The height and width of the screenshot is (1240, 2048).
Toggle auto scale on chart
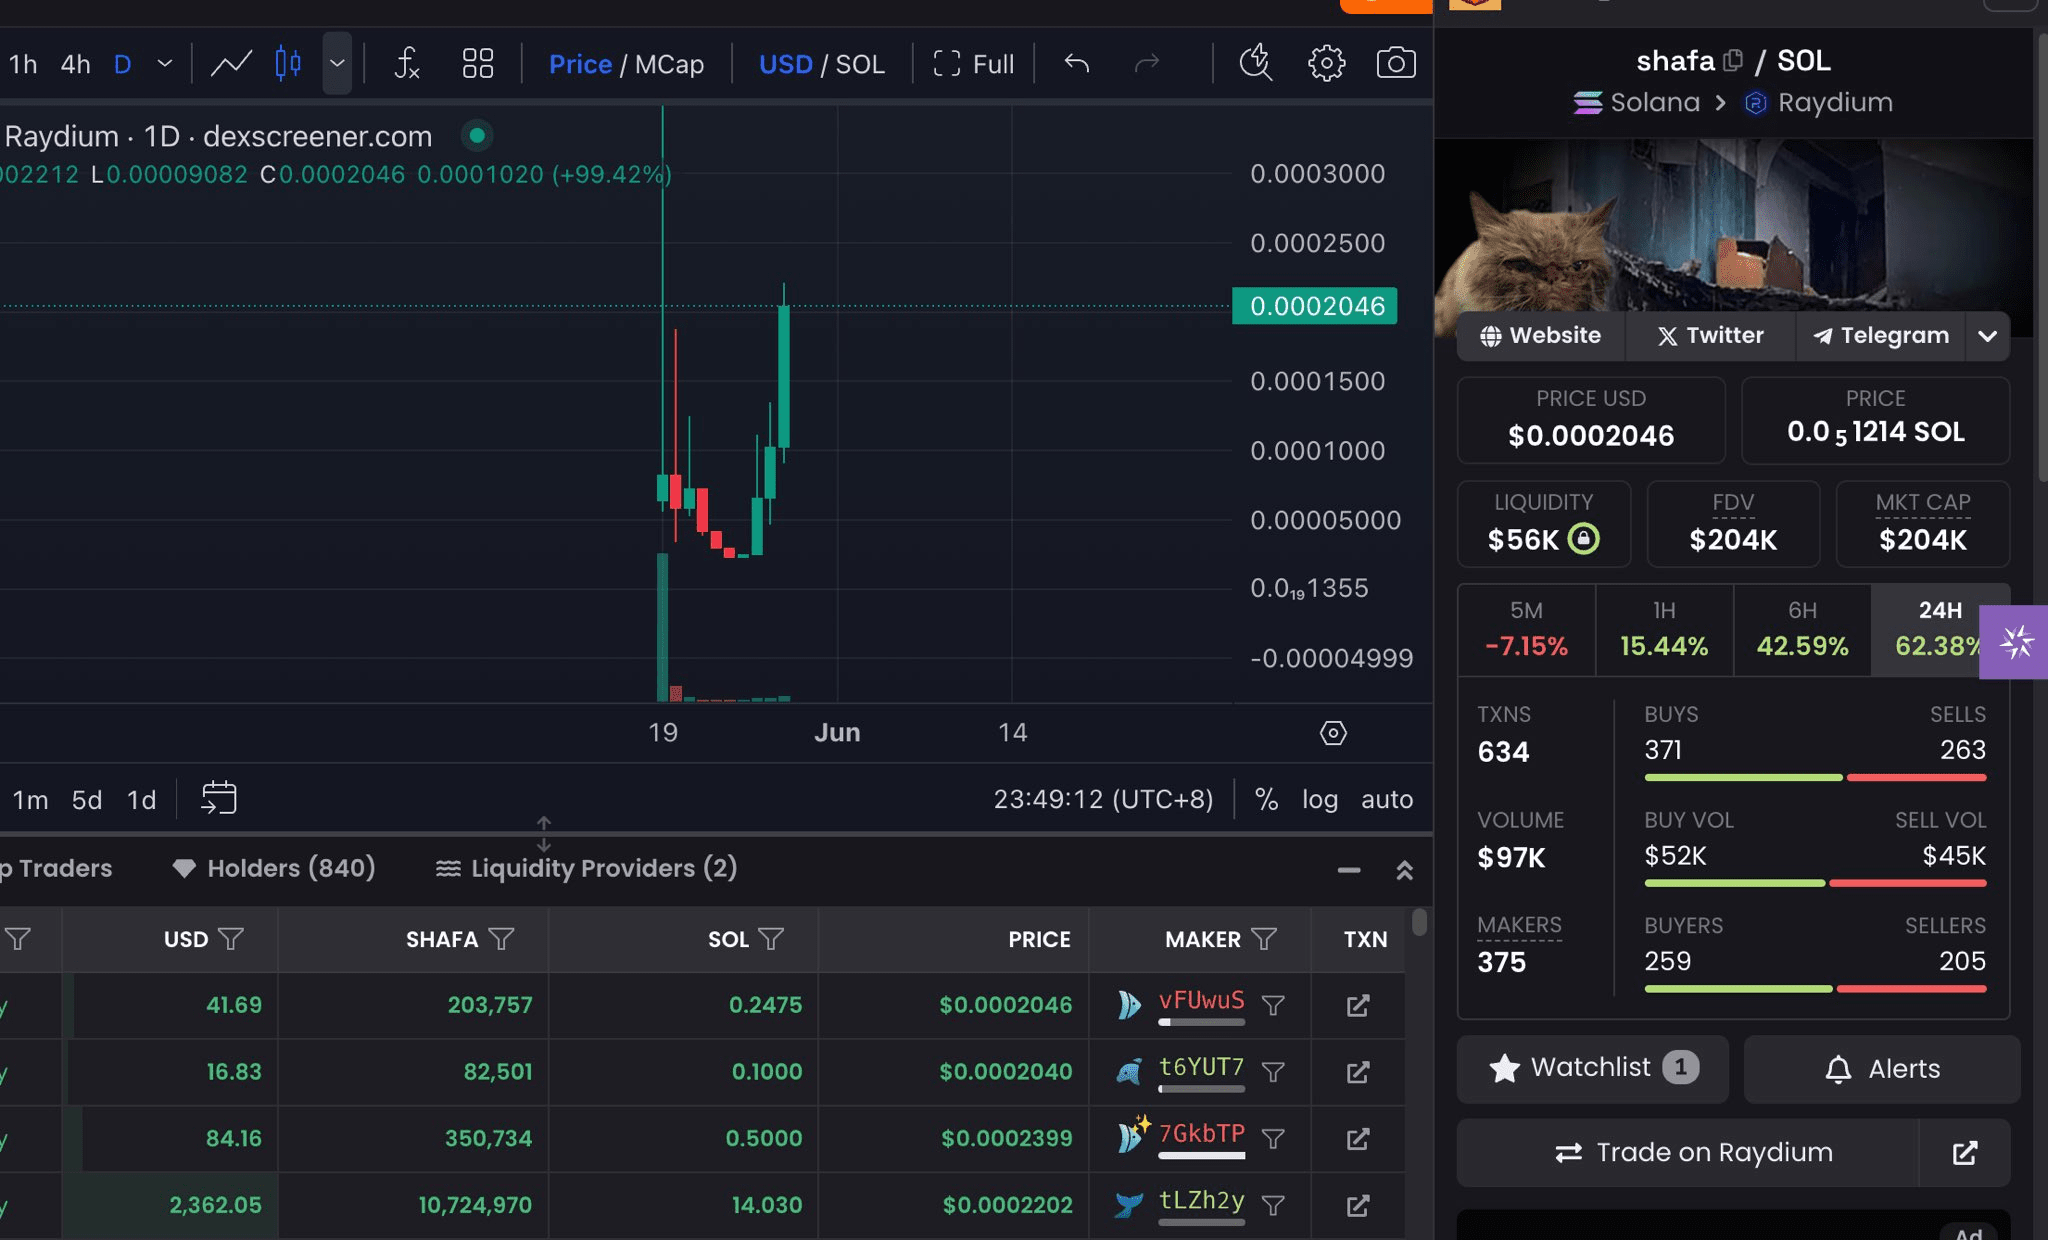point(1386,799)
